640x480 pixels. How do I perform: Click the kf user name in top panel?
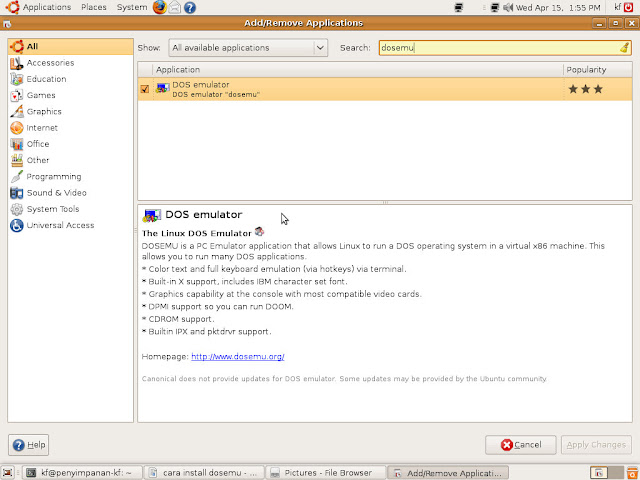pos(618,7)
